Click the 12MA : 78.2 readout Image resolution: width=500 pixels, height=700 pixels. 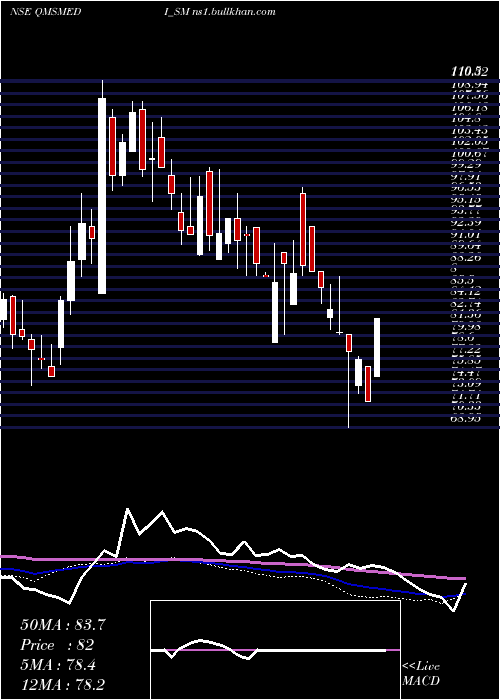click(63, 685)
